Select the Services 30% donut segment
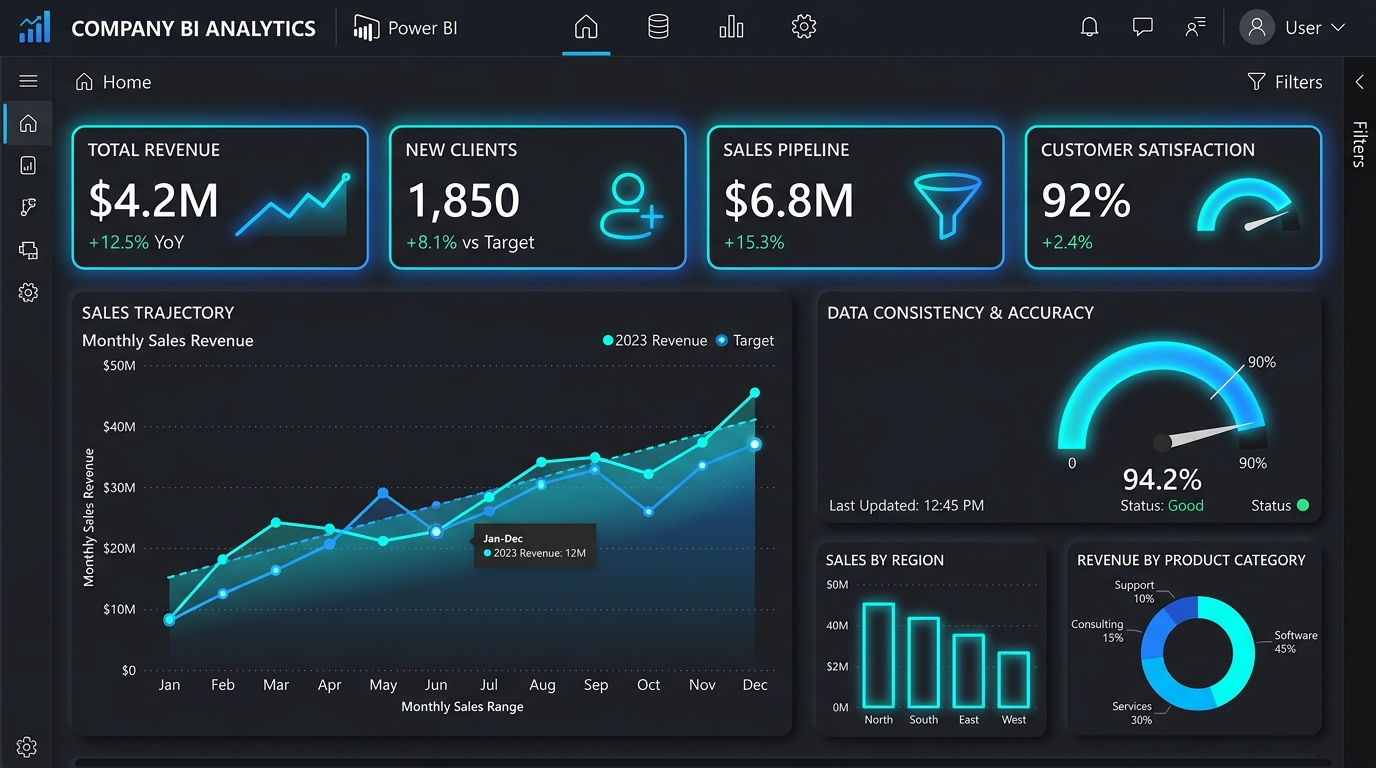The width and height of the screenshot is (1376, 768). click(x=1170, y=690)
